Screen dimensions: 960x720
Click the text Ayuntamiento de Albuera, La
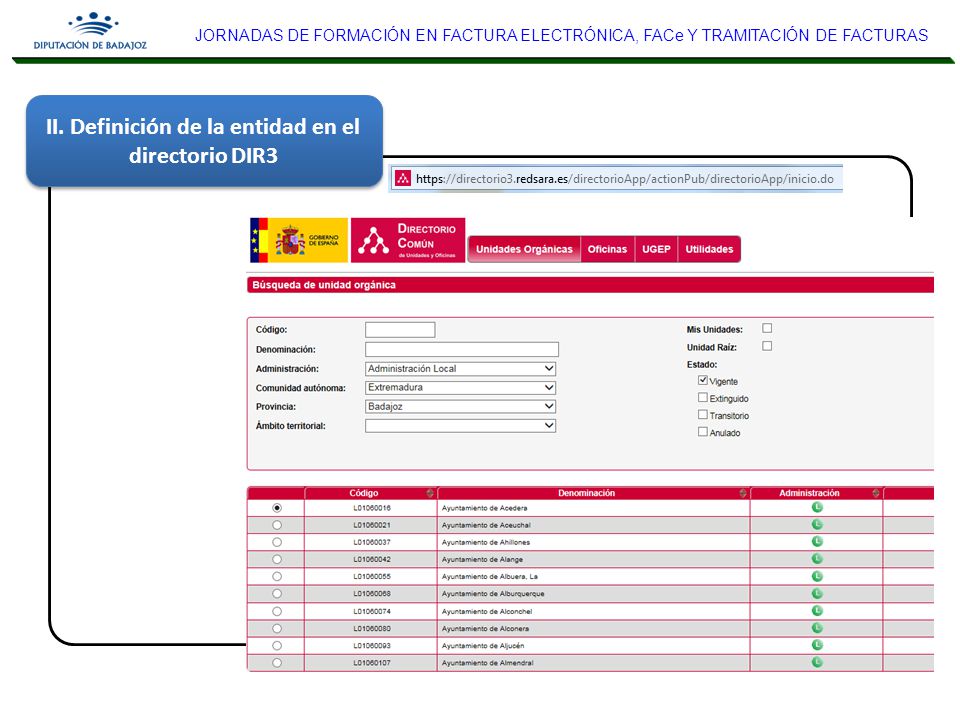(x=490, y=577)
